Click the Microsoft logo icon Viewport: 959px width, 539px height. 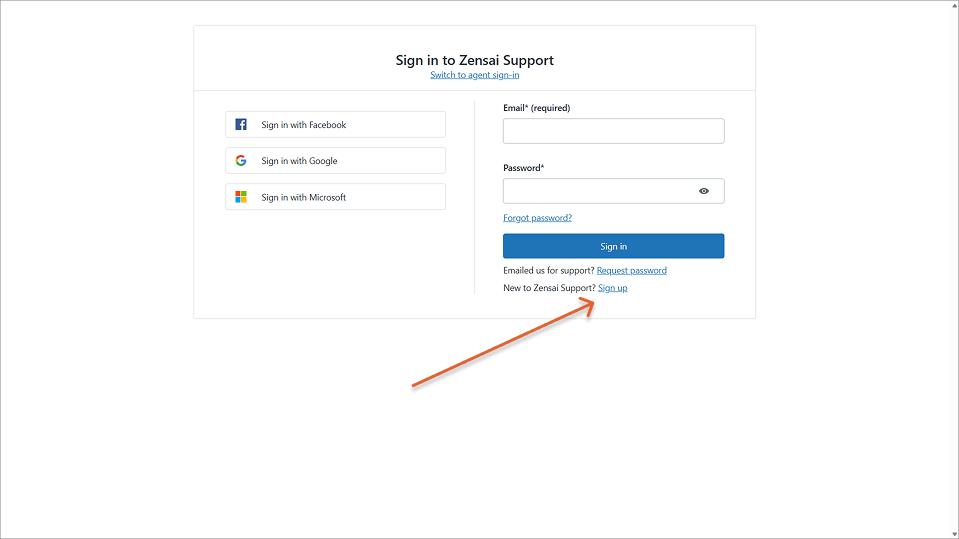(x=241, y=197)
